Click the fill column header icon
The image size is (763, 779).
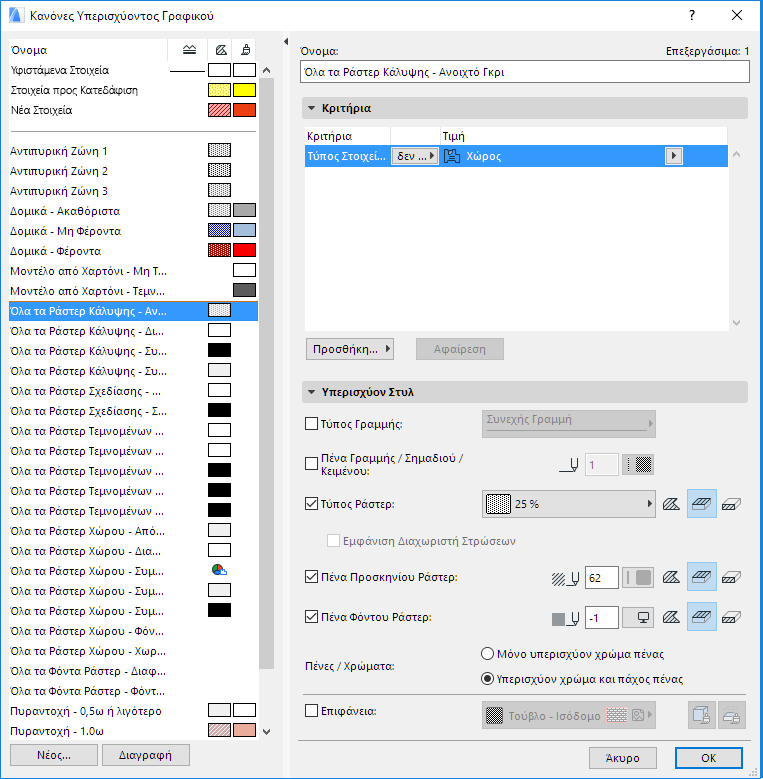[221, 50]
